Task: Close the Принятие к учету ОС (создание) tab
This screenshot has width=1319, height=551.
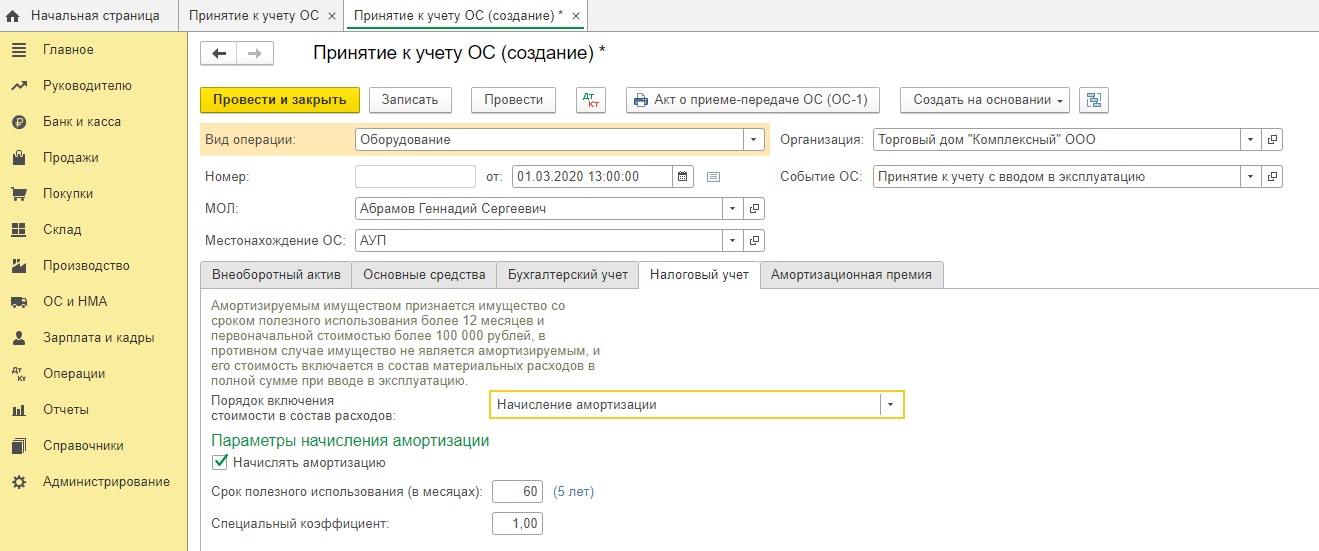Action: [x=576, y=16]
